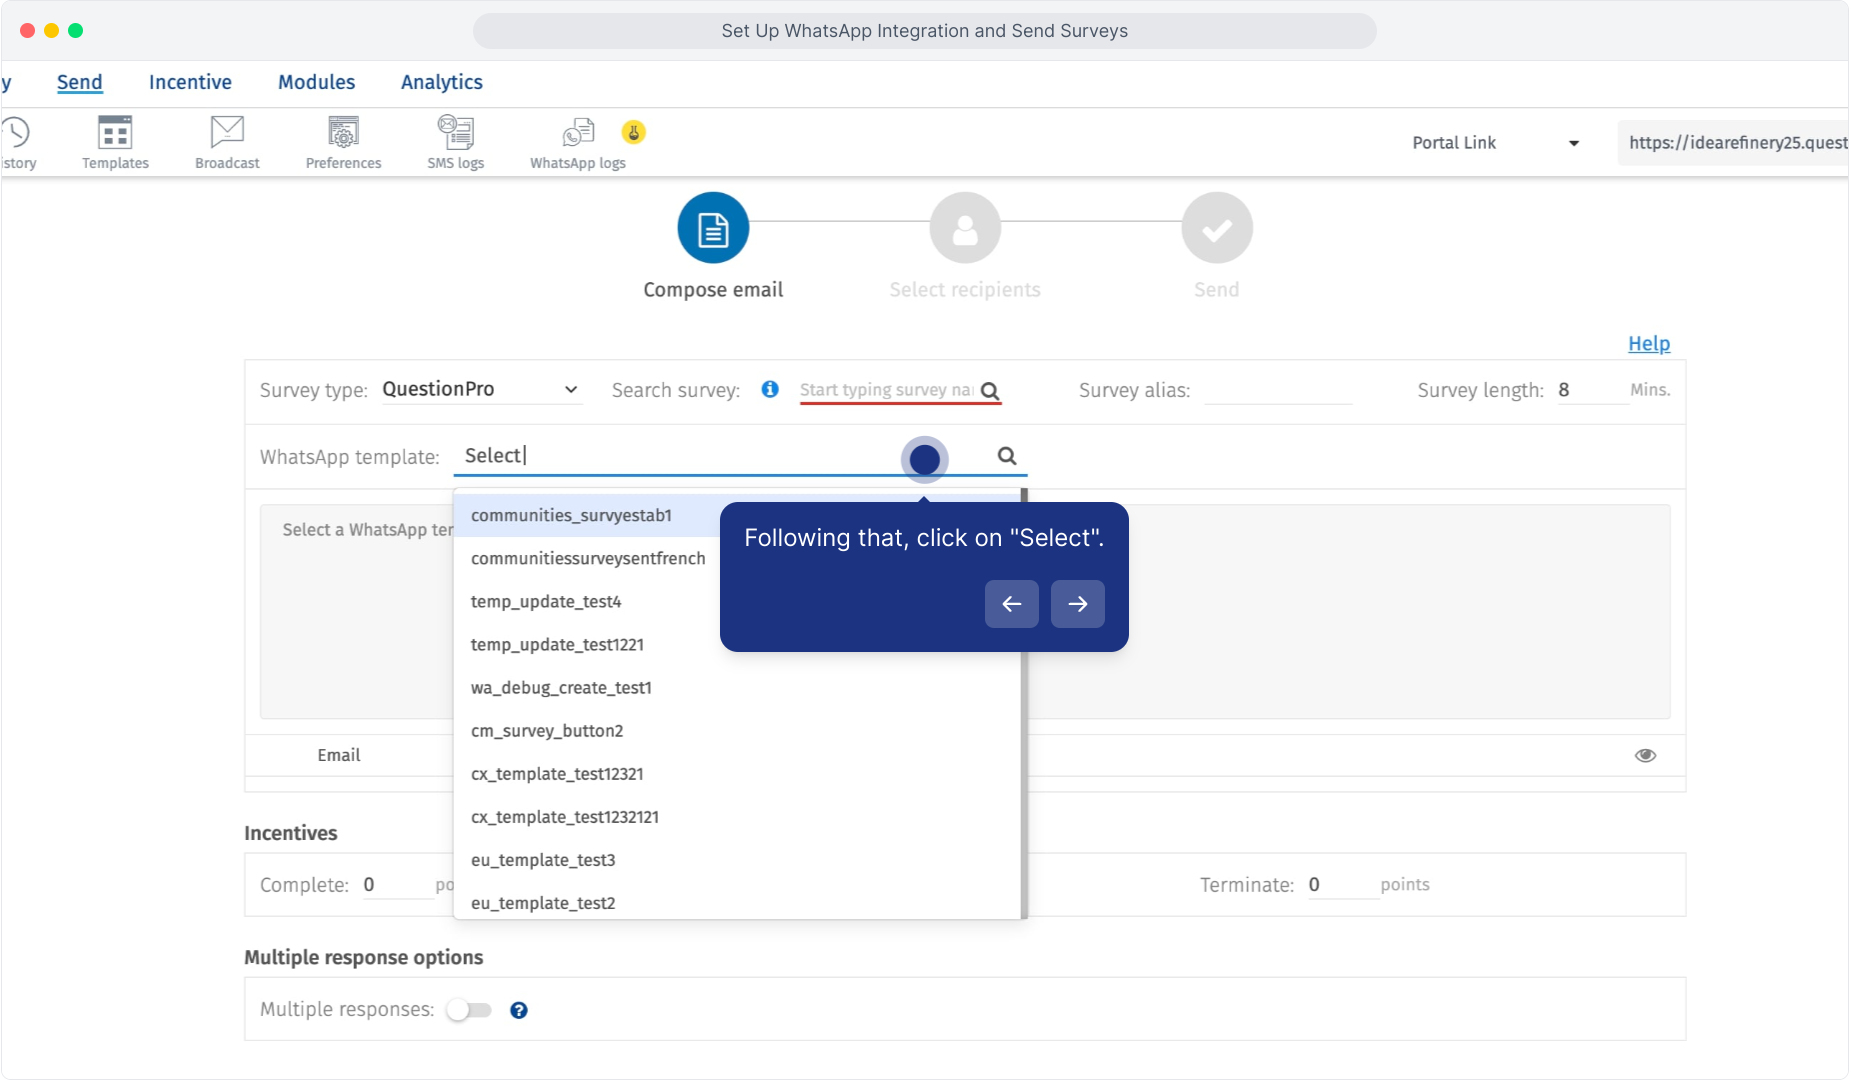Select cx_template_test12321 option
The image size is (1850, 1080).
pos(738,774)
